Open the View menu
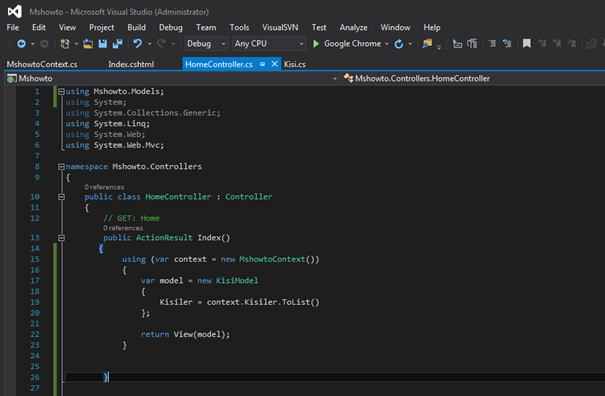 [x=67, y=27]
